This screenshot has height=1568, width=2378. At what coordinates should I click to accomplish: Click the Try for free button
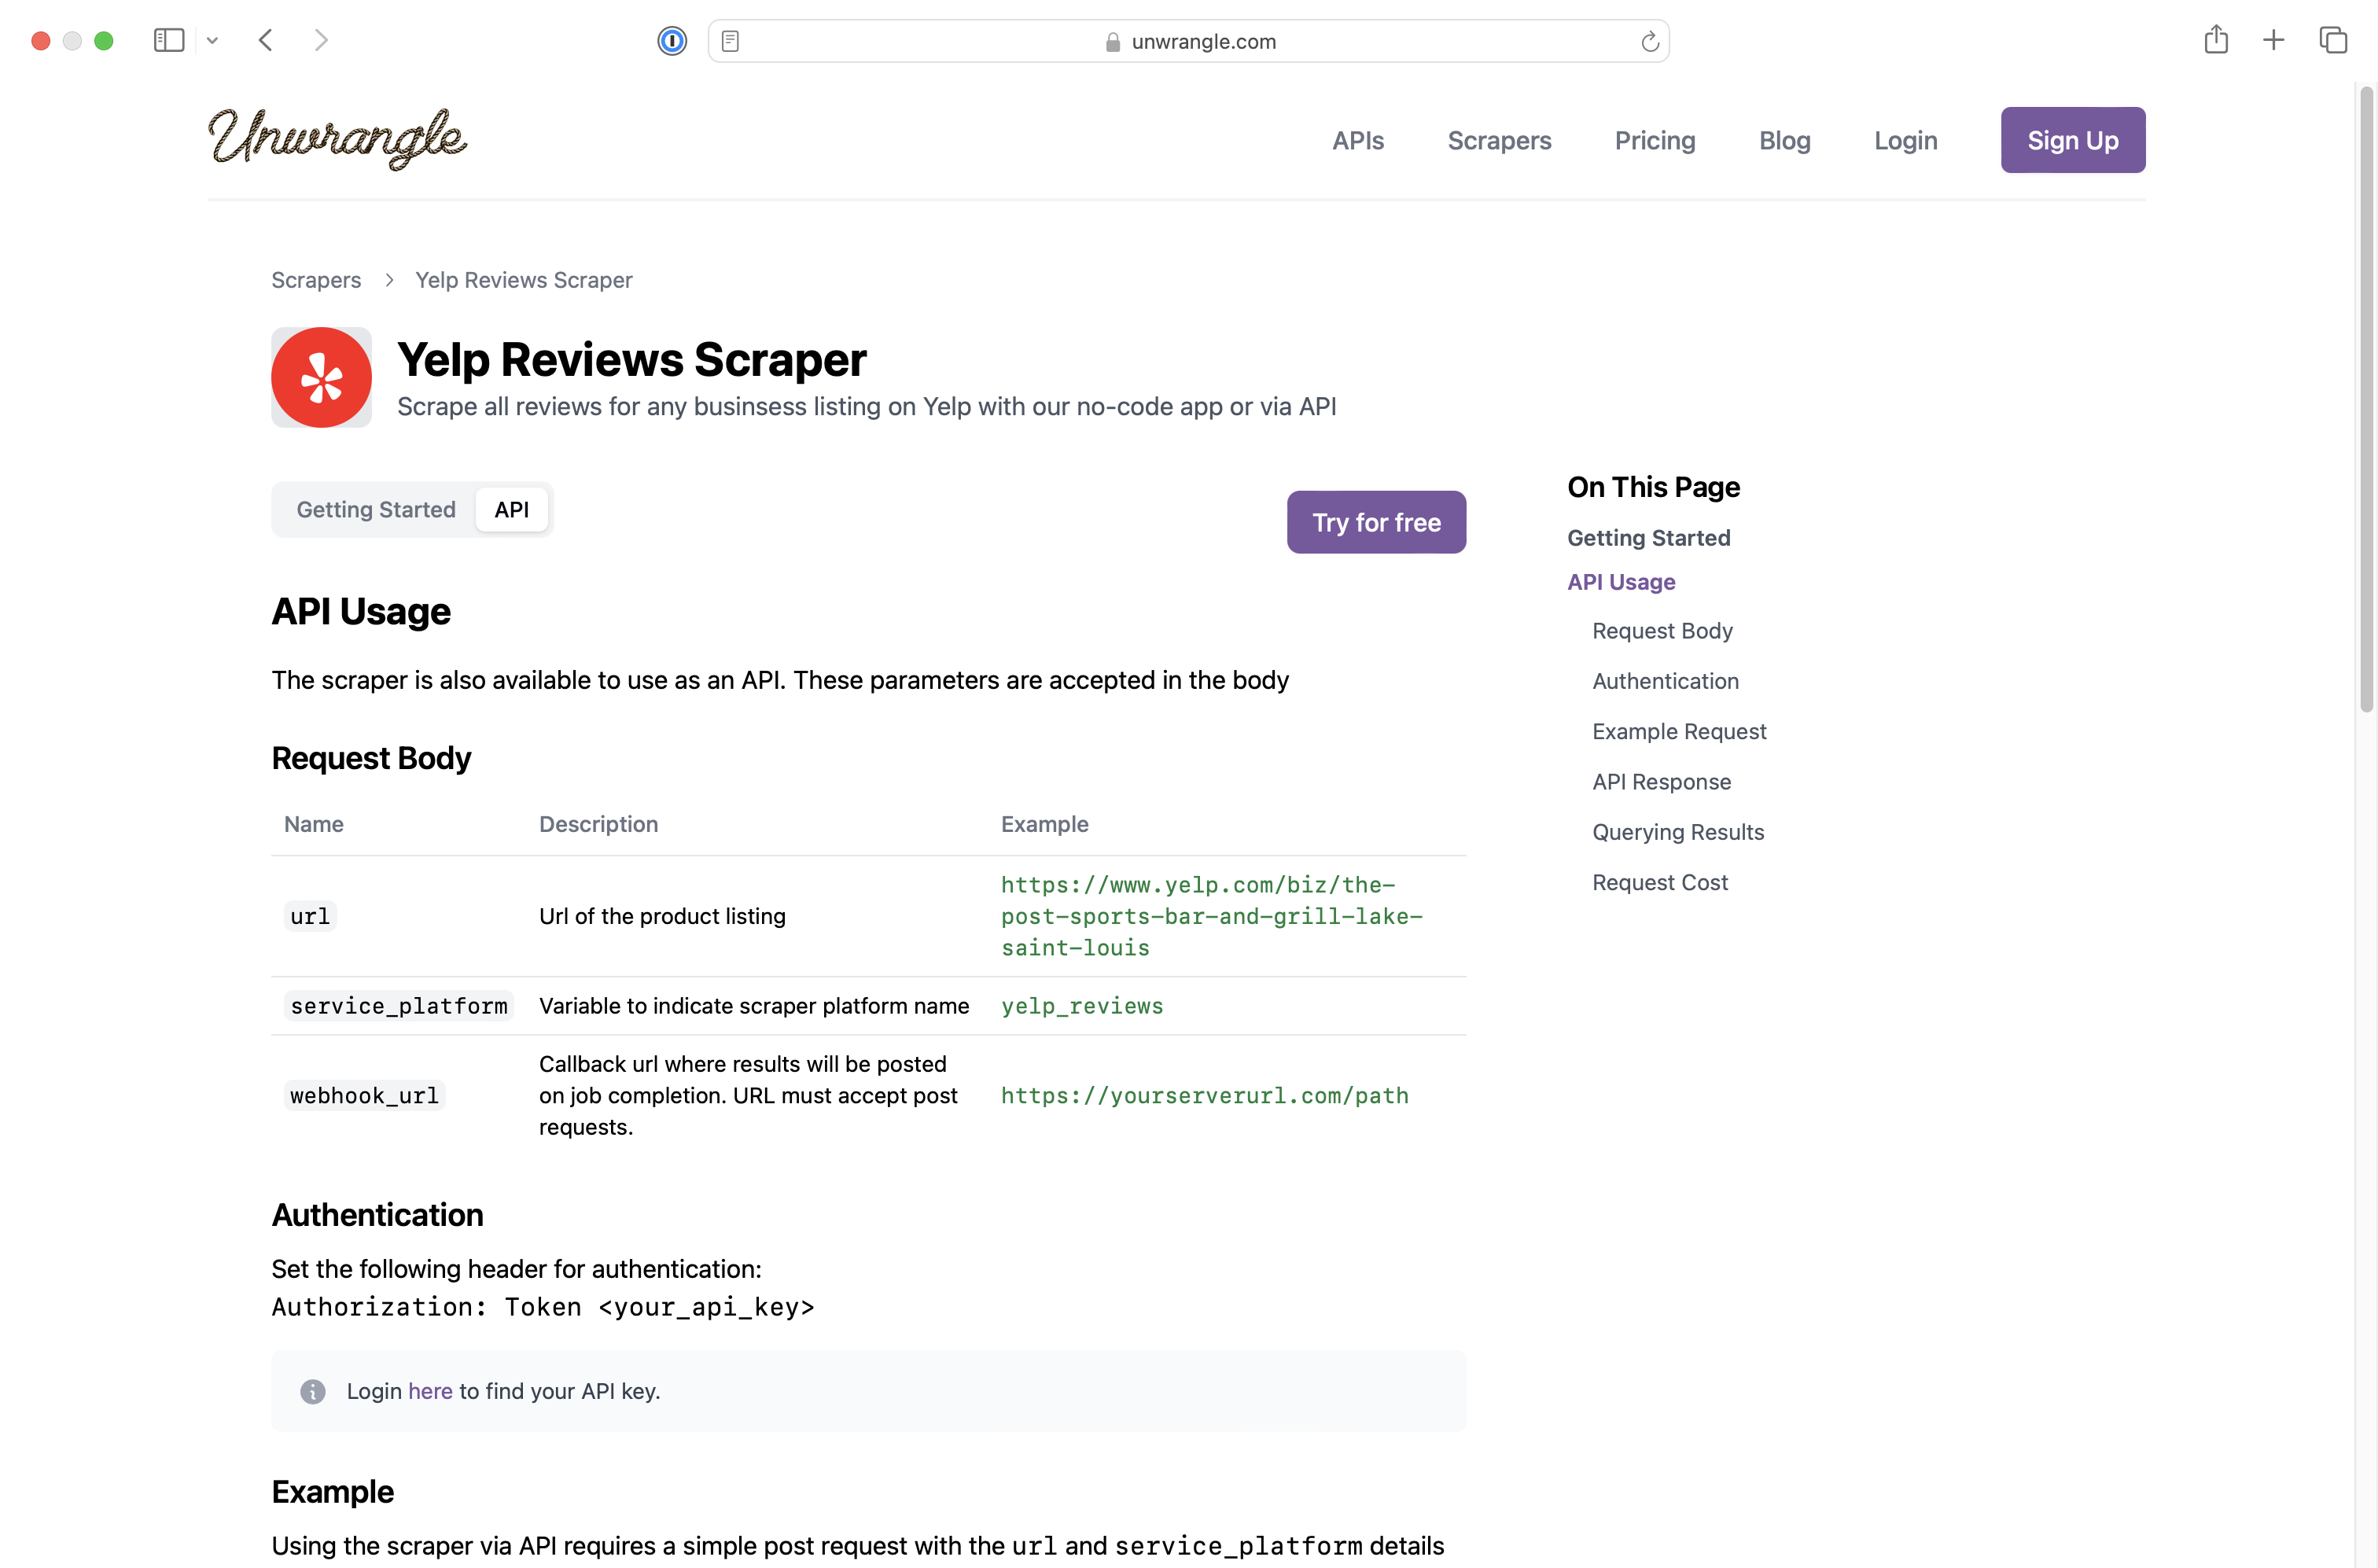pos(1376,522)
